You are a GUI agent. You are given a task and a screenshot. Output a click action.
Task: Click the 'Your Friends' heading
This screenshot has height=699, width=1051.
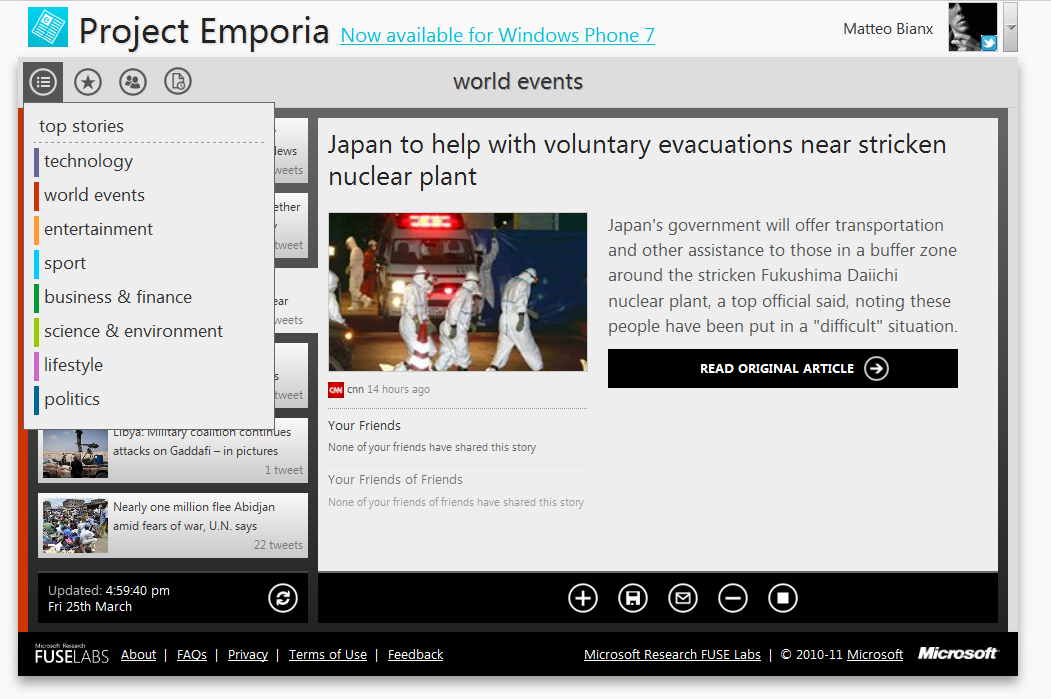[364, 426]
